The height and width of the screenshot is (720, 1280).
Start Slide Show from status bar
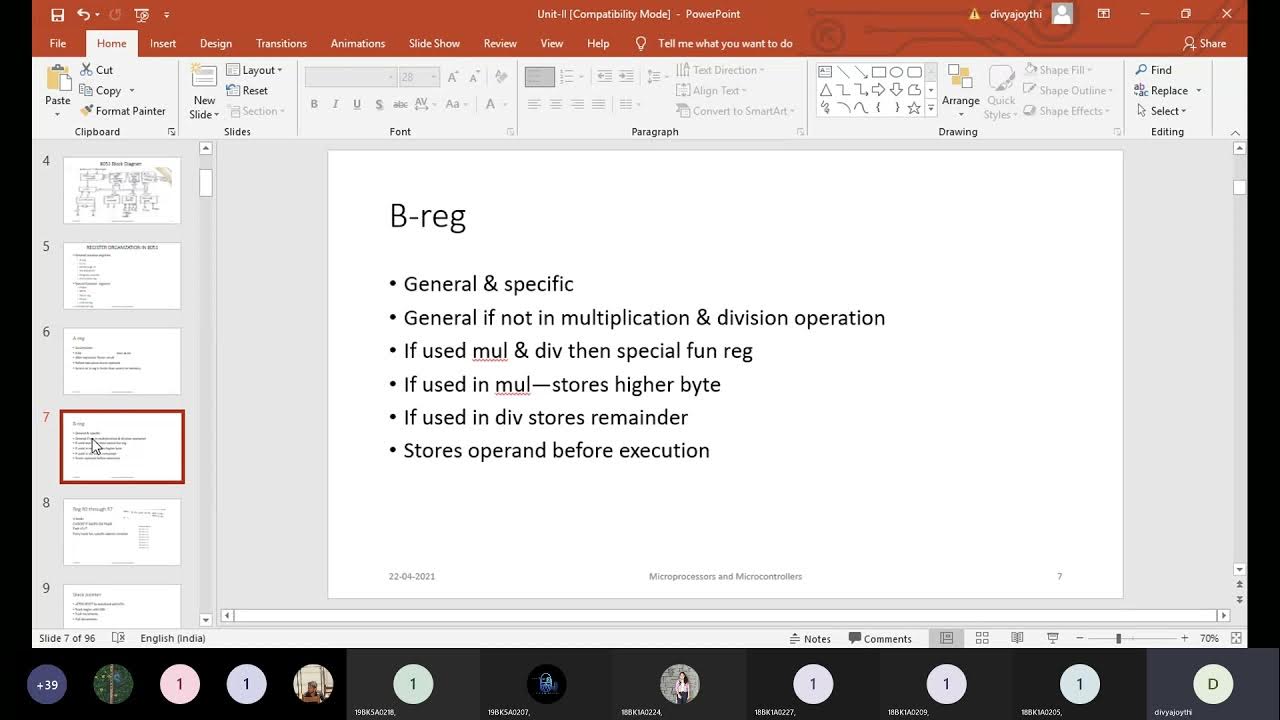click(1053, 638)
